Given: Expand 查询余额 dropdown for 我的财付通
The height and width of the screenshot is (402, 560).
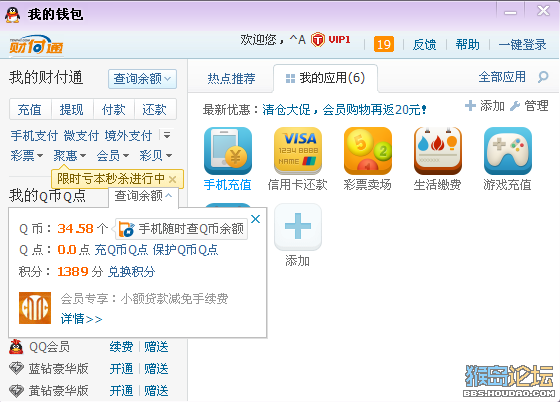Looking at the screenshot, I should click(x=142, y=79).
